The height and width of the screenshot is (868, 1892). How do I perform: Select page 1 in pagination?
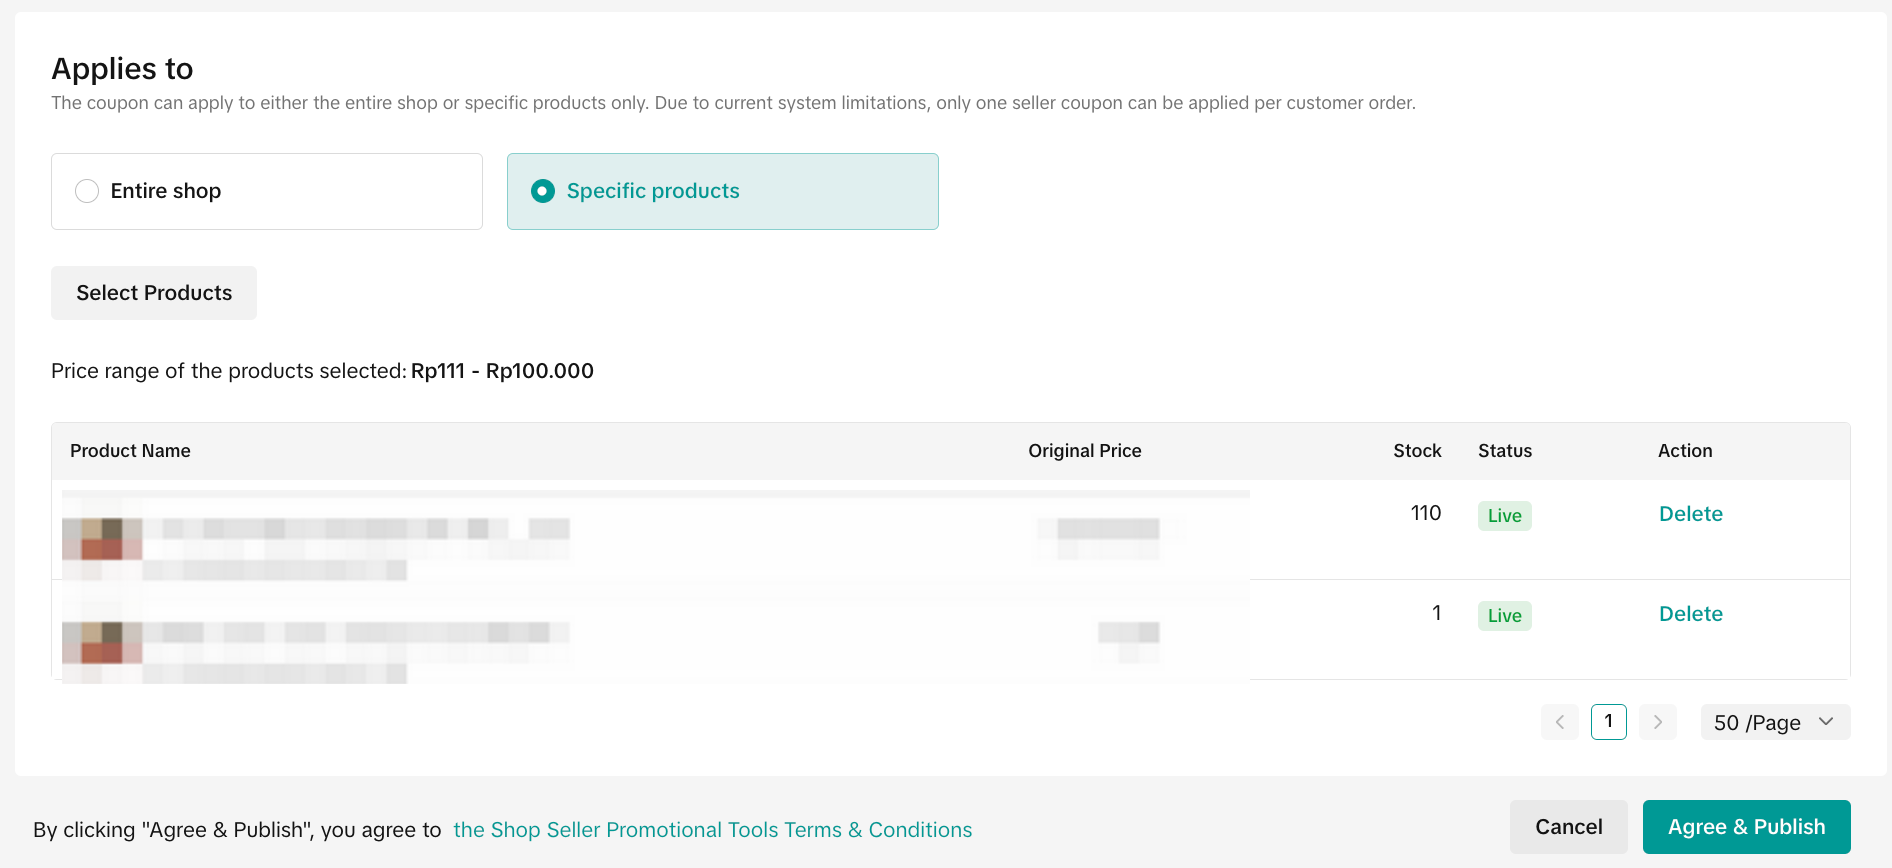point(1608,722)
